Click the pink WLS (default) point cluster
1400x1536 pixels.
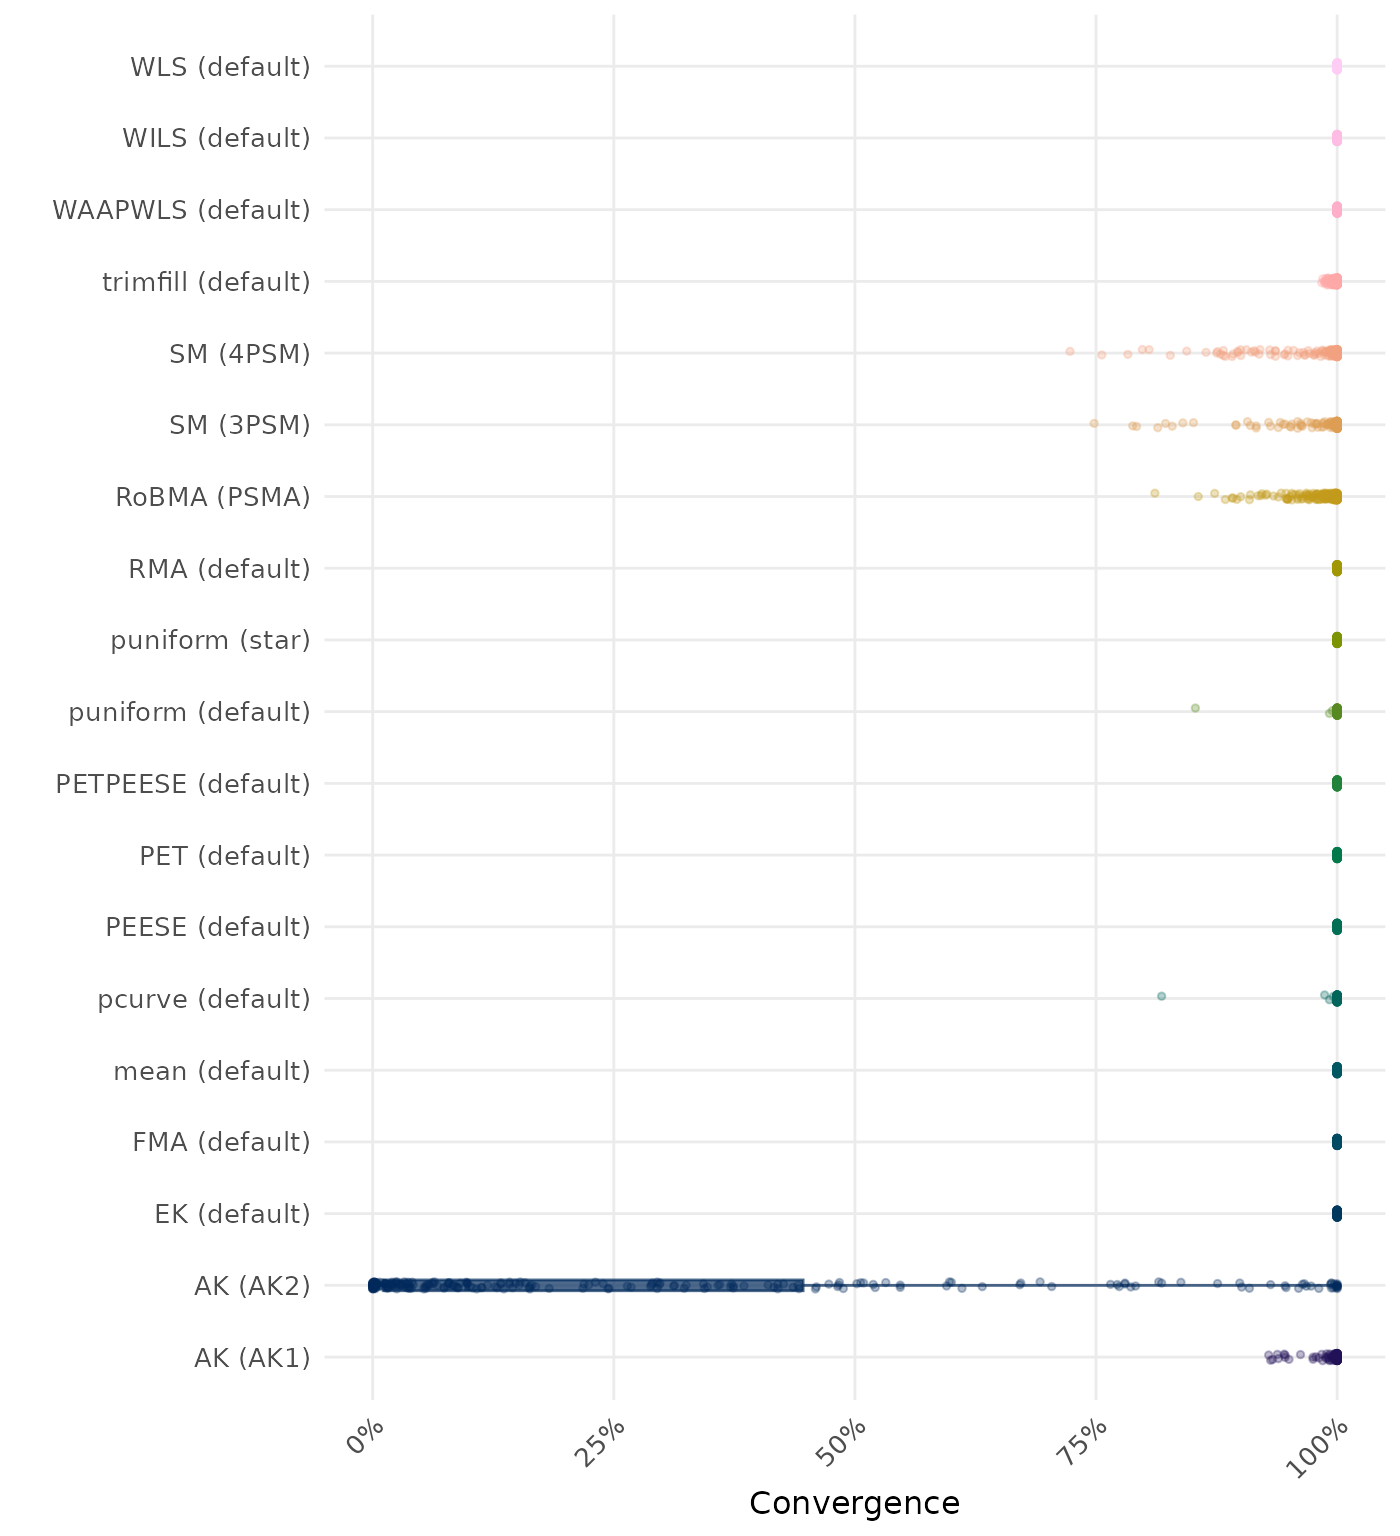pyautogui.click(x=1336, y=67)
